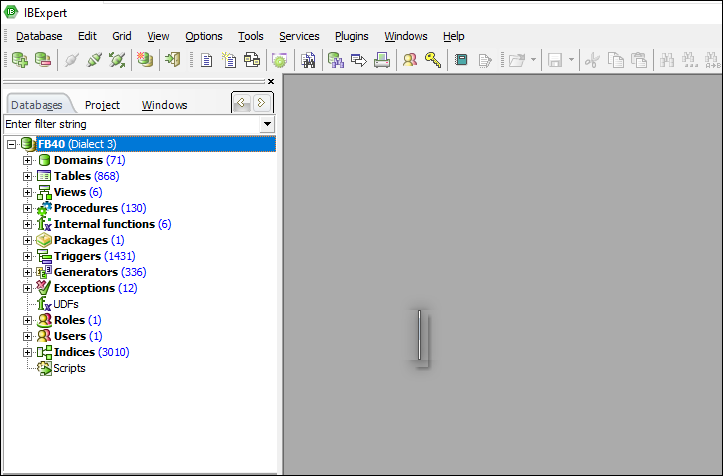Image resolution: width=723 pixels, height=476 pixels.
Task: Open the User Manager people icon
Action: [x=410, y=60]
